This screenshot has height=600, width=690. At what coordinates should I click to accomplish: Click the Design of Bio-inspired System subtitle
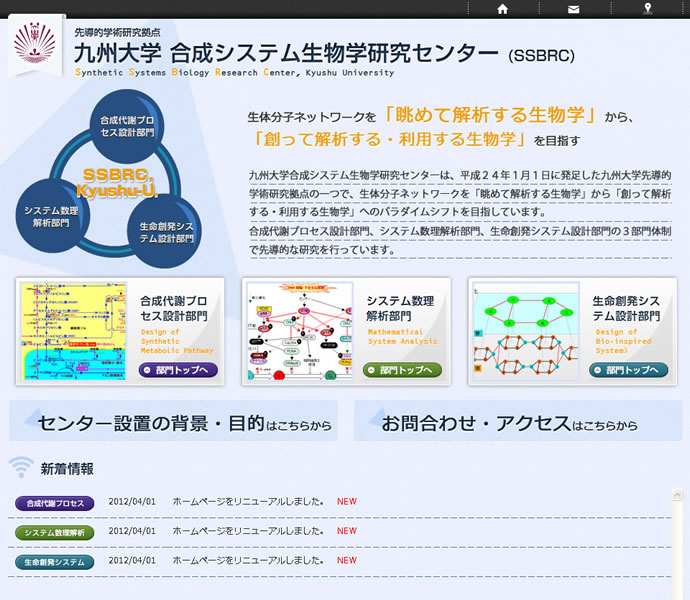point(624,341)
